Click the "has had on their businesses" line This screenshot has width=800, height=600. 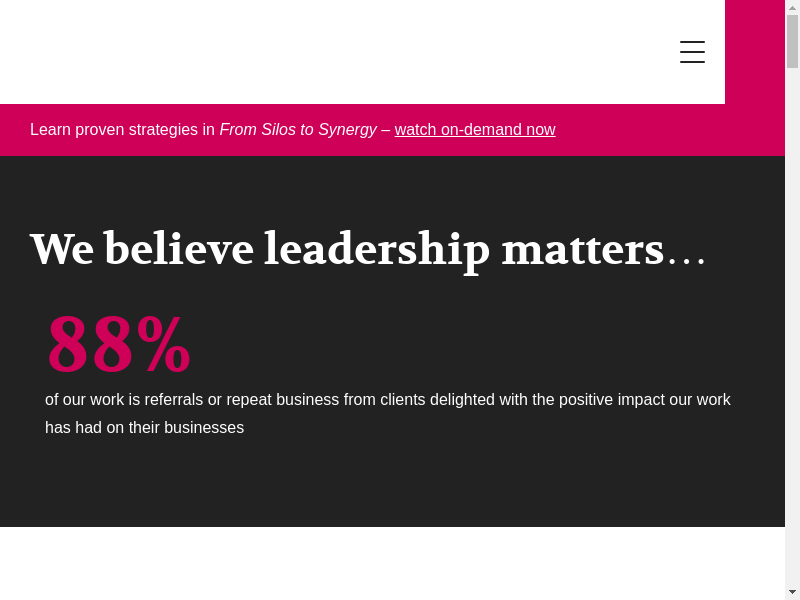click(x=144, y=428)
